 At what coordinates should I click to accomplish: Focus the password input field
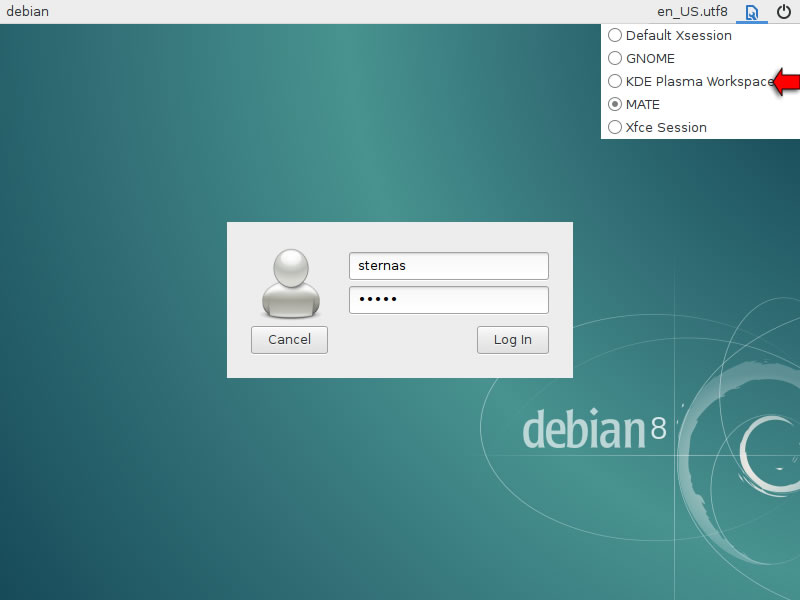pyautogui.click(x=449, y=299)
